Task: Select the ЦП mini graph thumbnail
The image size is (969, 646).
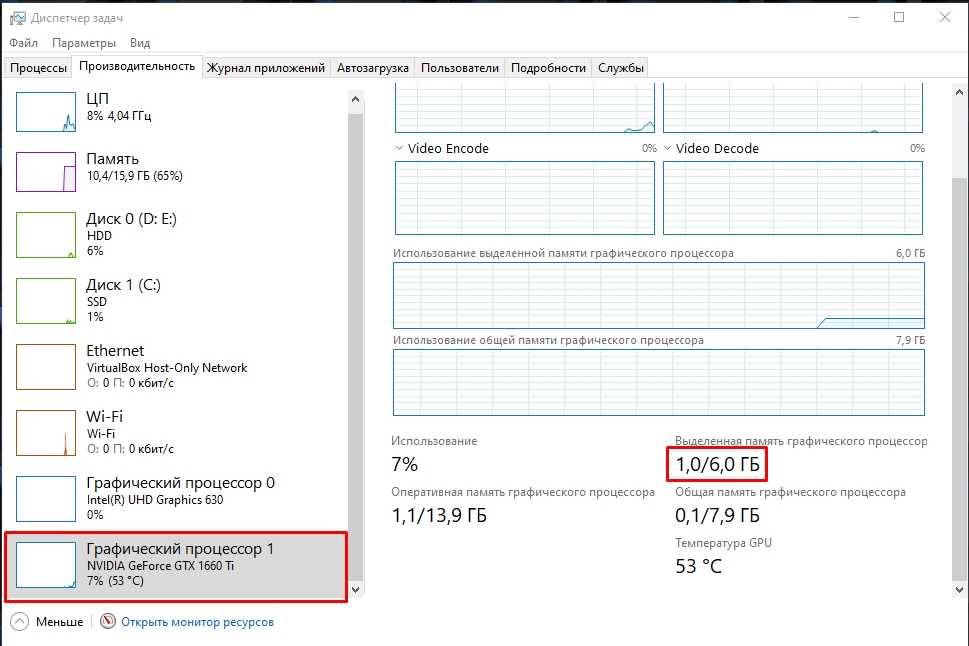Action: point(46,112)
